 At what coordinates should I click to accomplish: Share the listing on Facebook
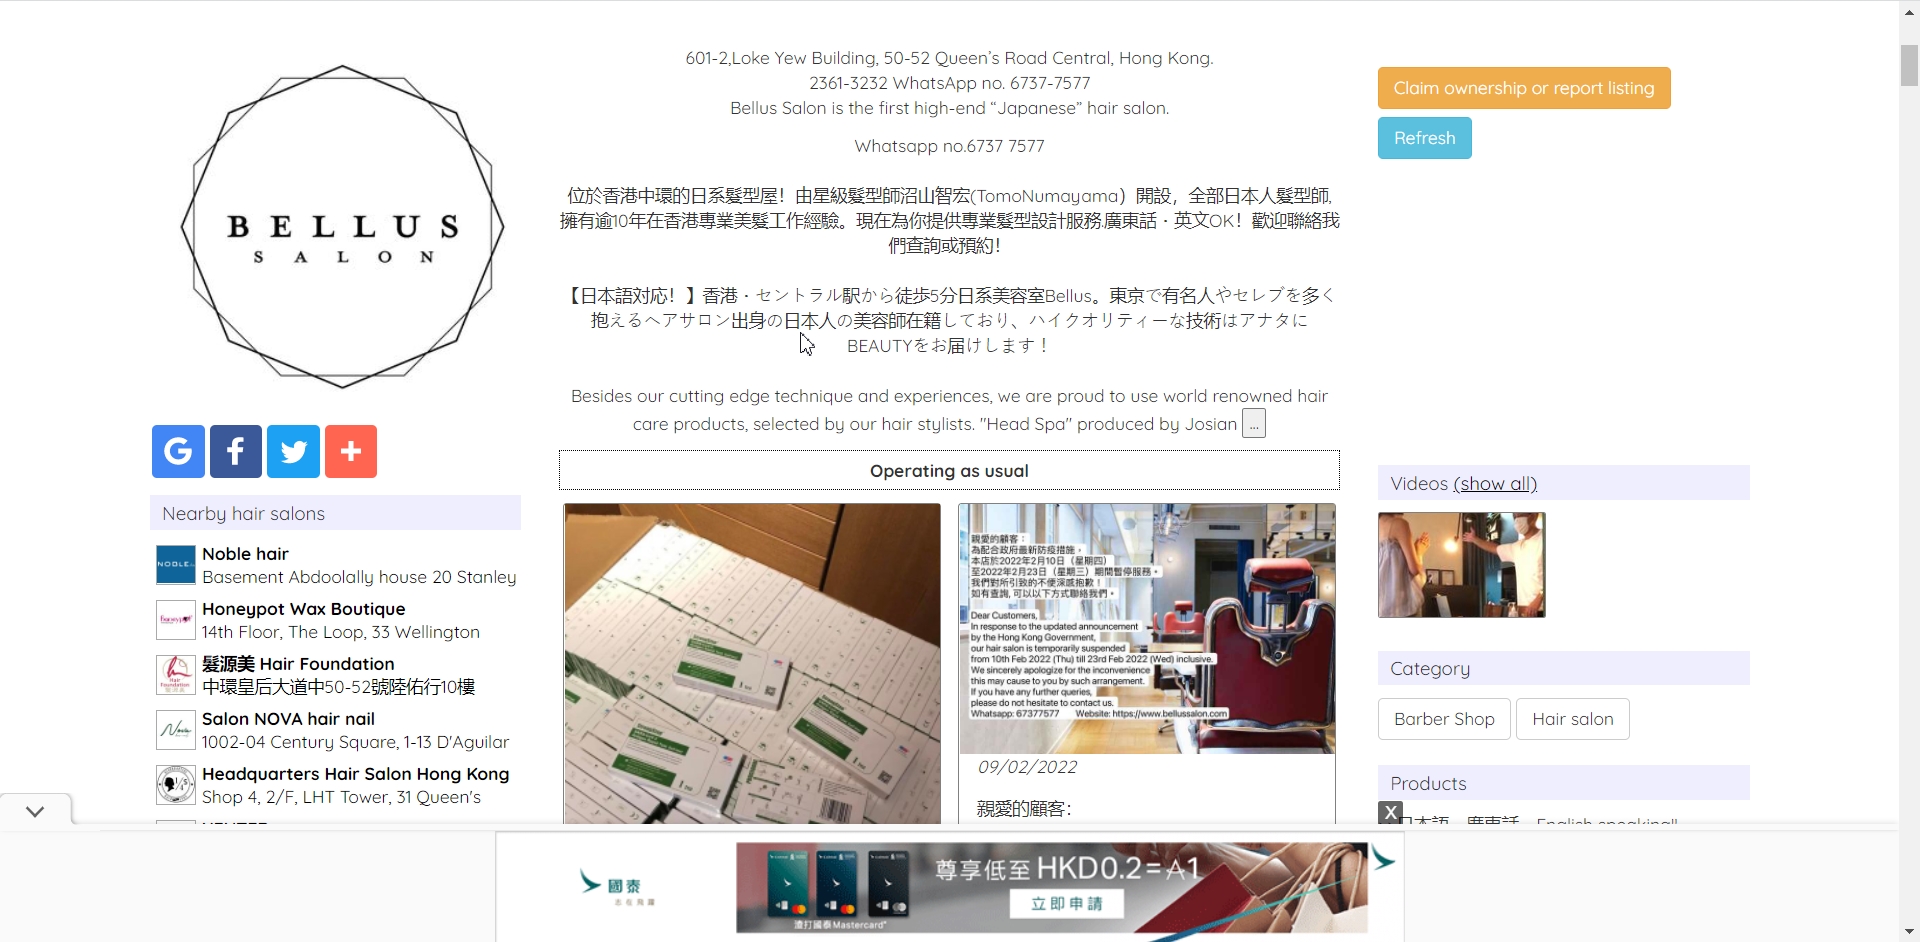pyautogui.click(x=236, y=451)
